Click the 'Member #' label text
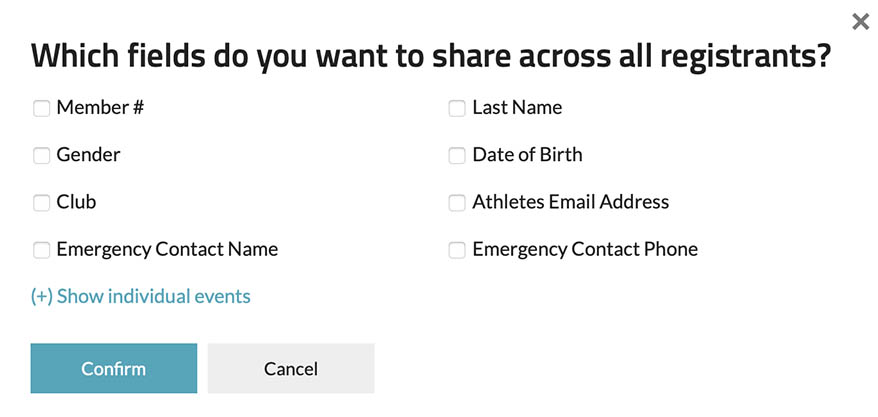Screen dimensions: 878x417 point(100,108)
